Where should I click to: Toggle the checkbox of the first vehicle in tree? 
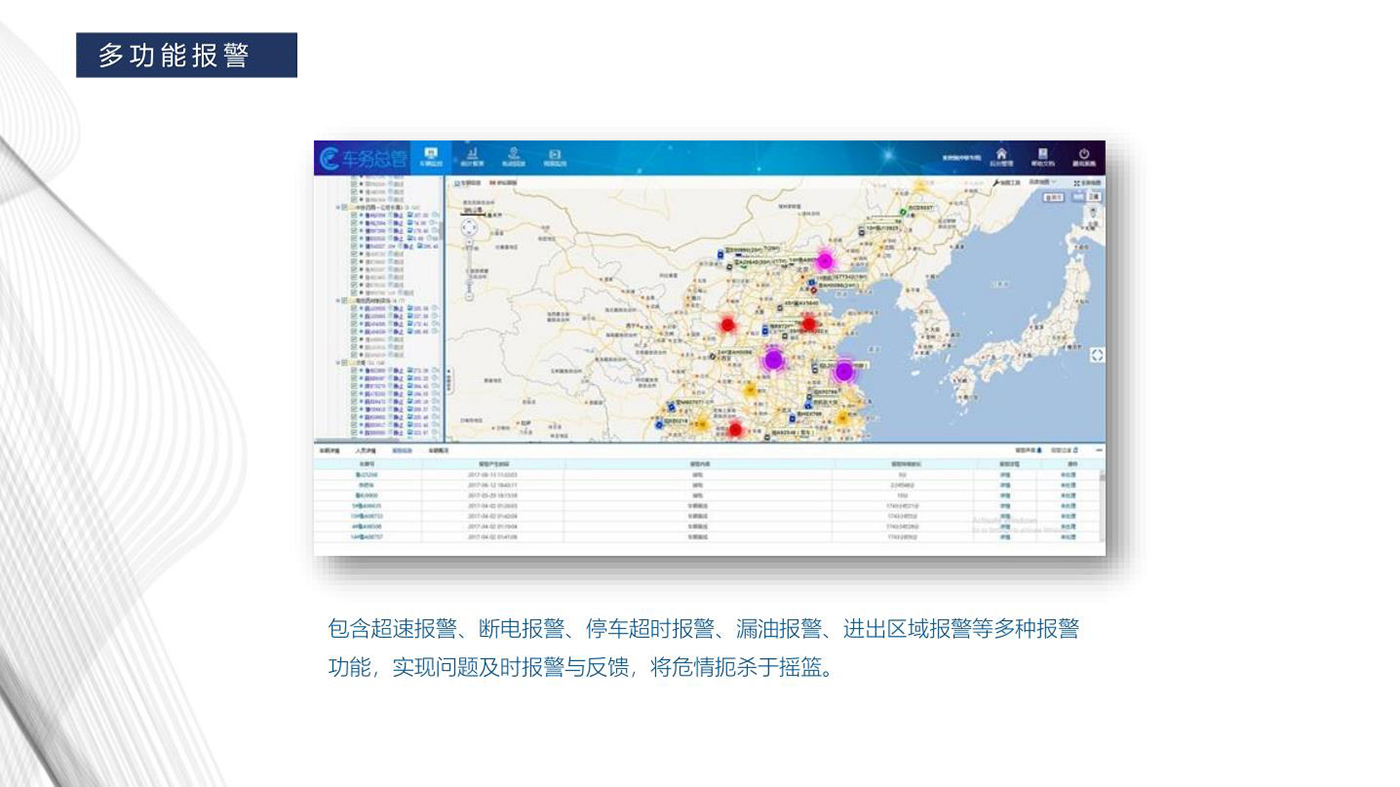[354, 184]
